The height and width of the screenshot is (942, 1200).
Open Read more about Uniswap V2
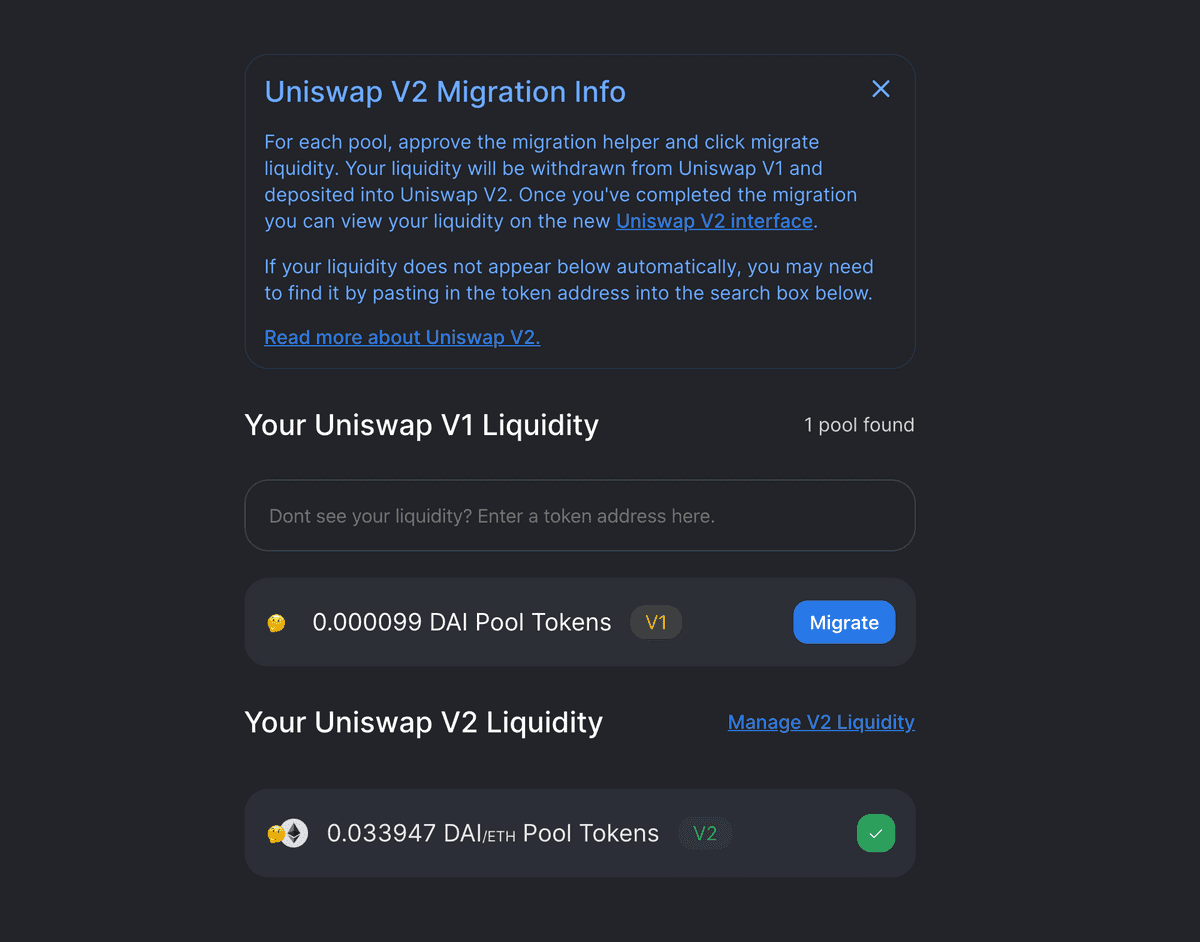click(x=402, y=337)
